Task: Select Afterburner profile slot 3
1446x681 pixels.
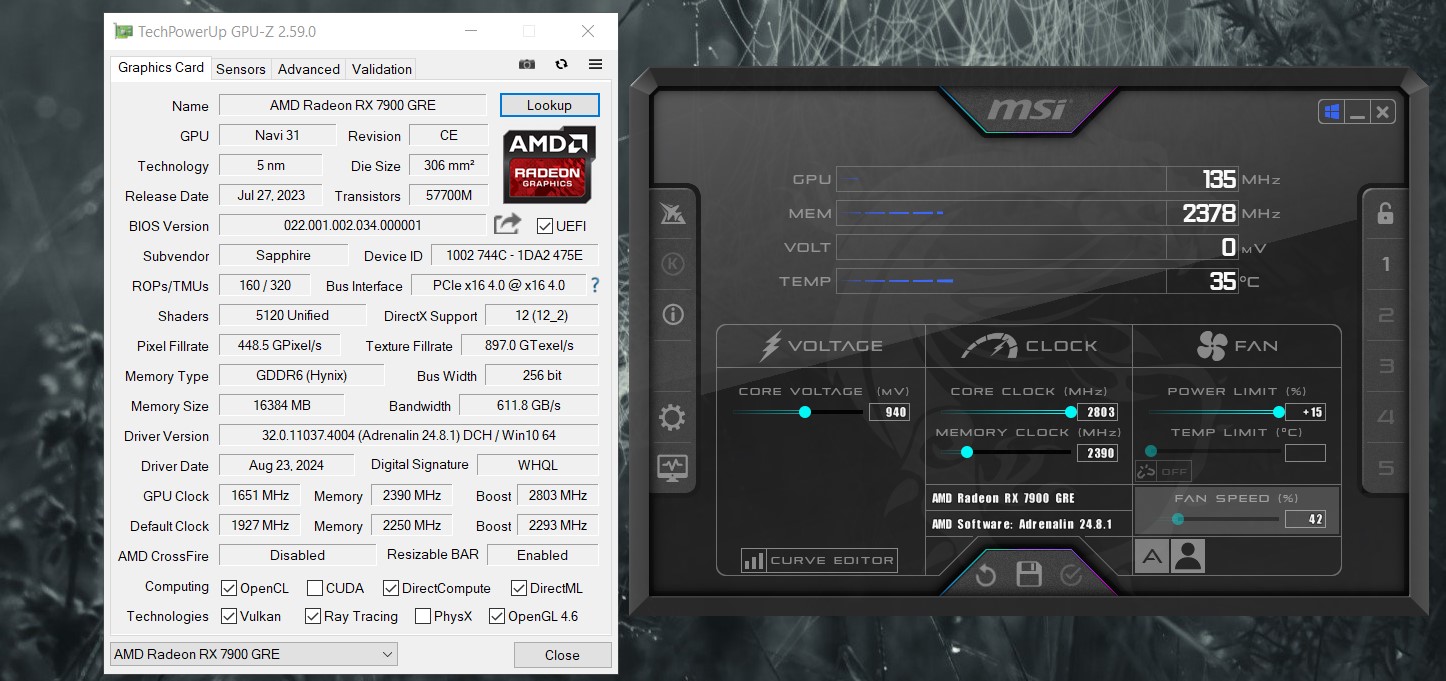Action: pyautogui.click(x=1386, y=366)
